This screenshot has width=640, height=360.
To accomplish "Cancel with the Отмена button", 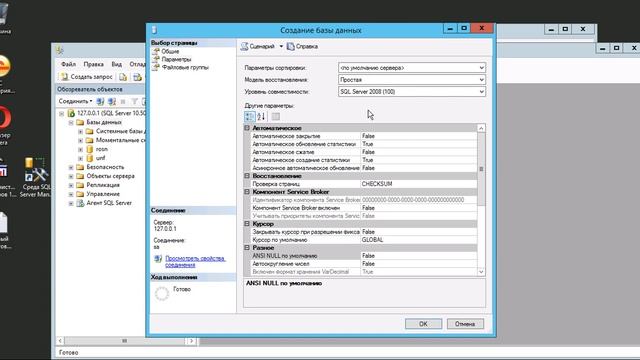I will pos(465,324).
